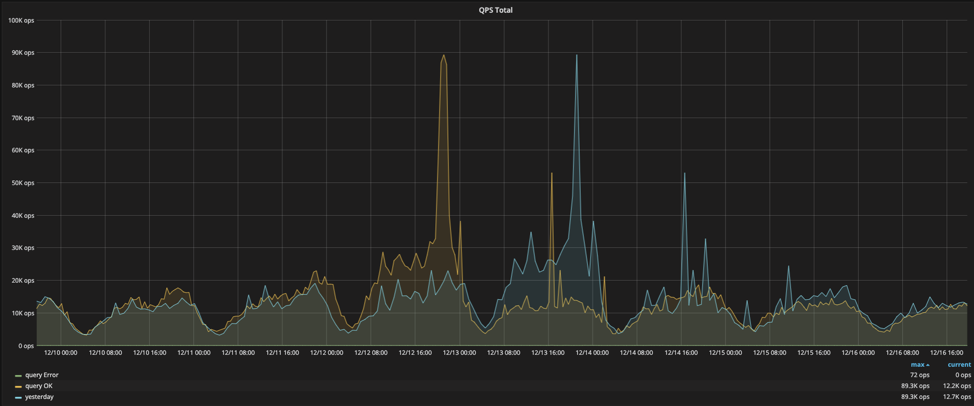974x406 pixels.
Task: Click the 89.3K ops max of yesterday
Action: pos(916,396)
